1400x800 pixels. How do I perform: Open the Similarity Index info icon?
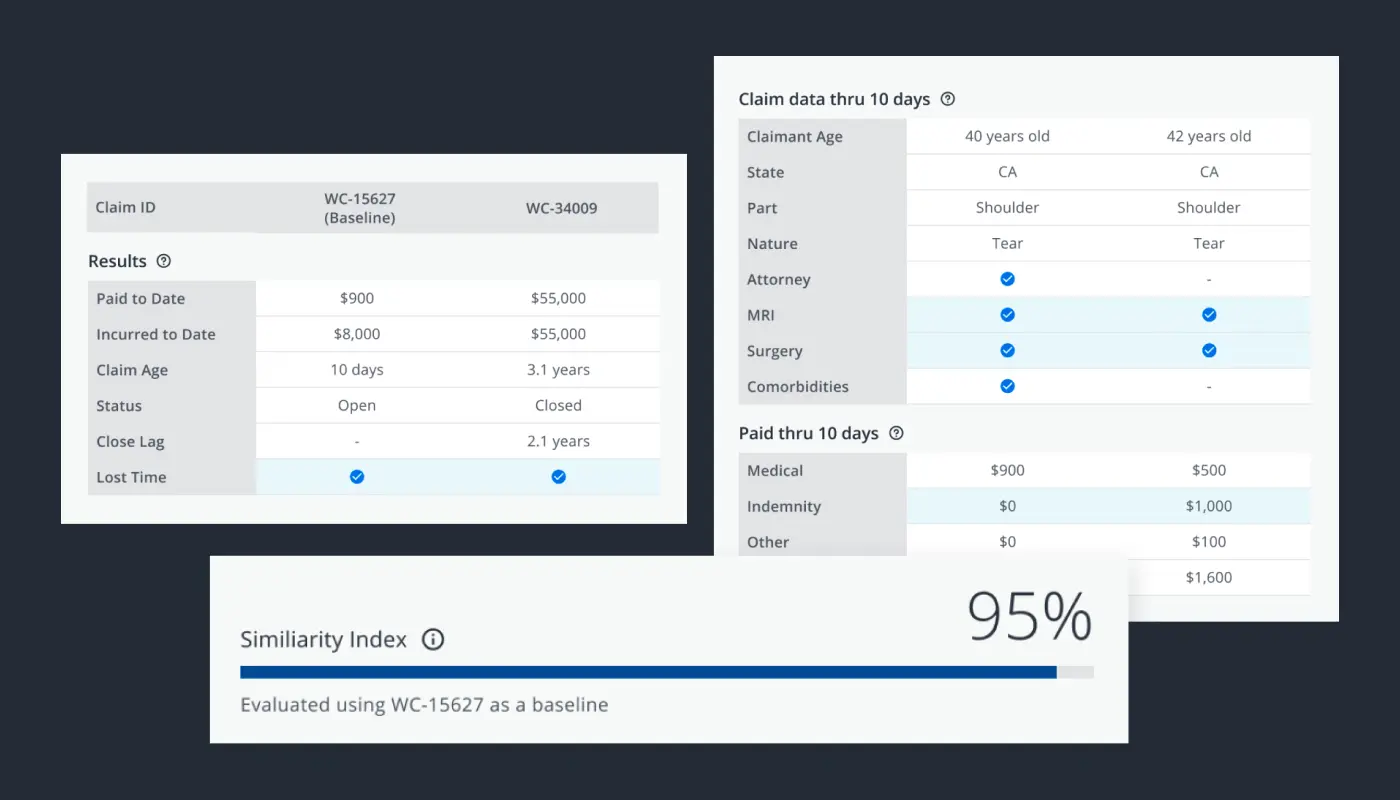[432, 640]
